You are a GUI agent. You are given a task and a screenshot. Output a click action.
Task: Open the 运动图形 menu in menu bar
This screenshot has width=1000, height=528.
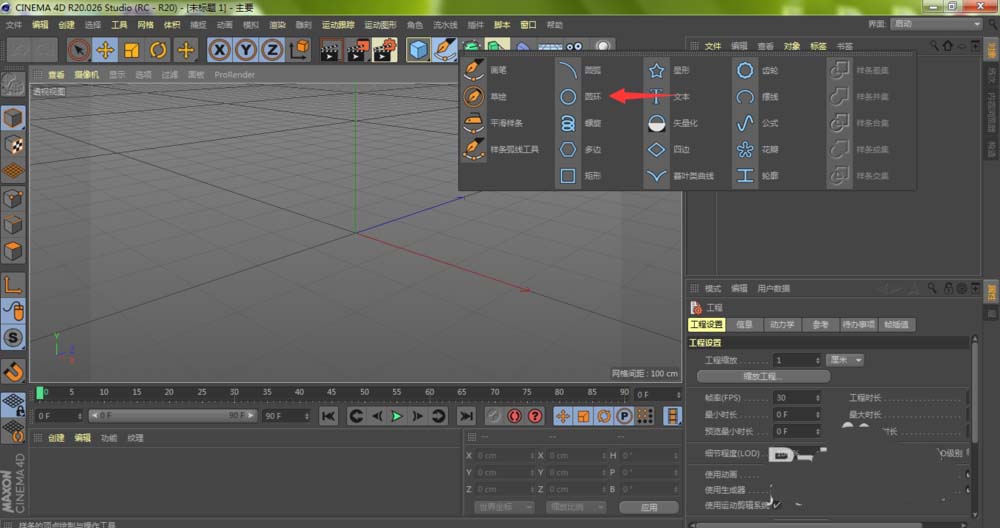point(379,24)
